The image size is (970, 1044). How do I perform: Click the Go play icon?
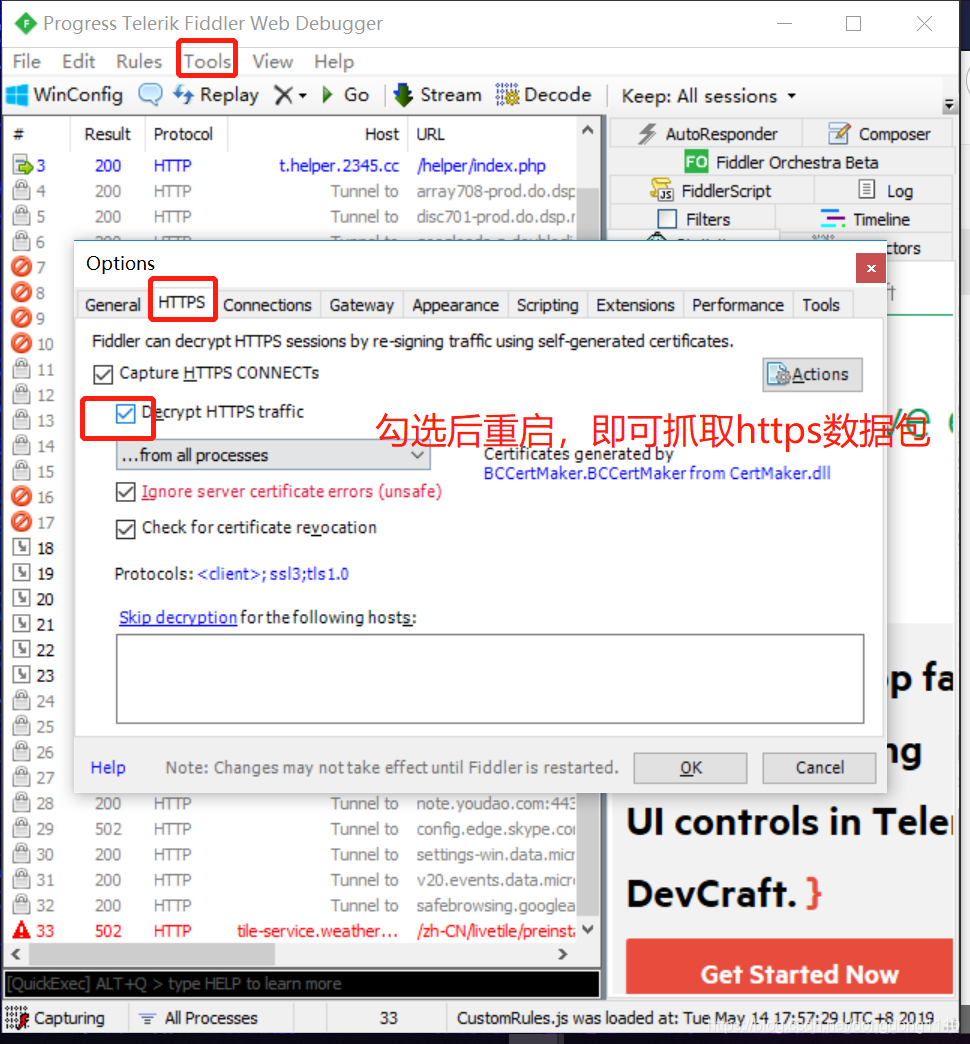[x=327, y=95]
